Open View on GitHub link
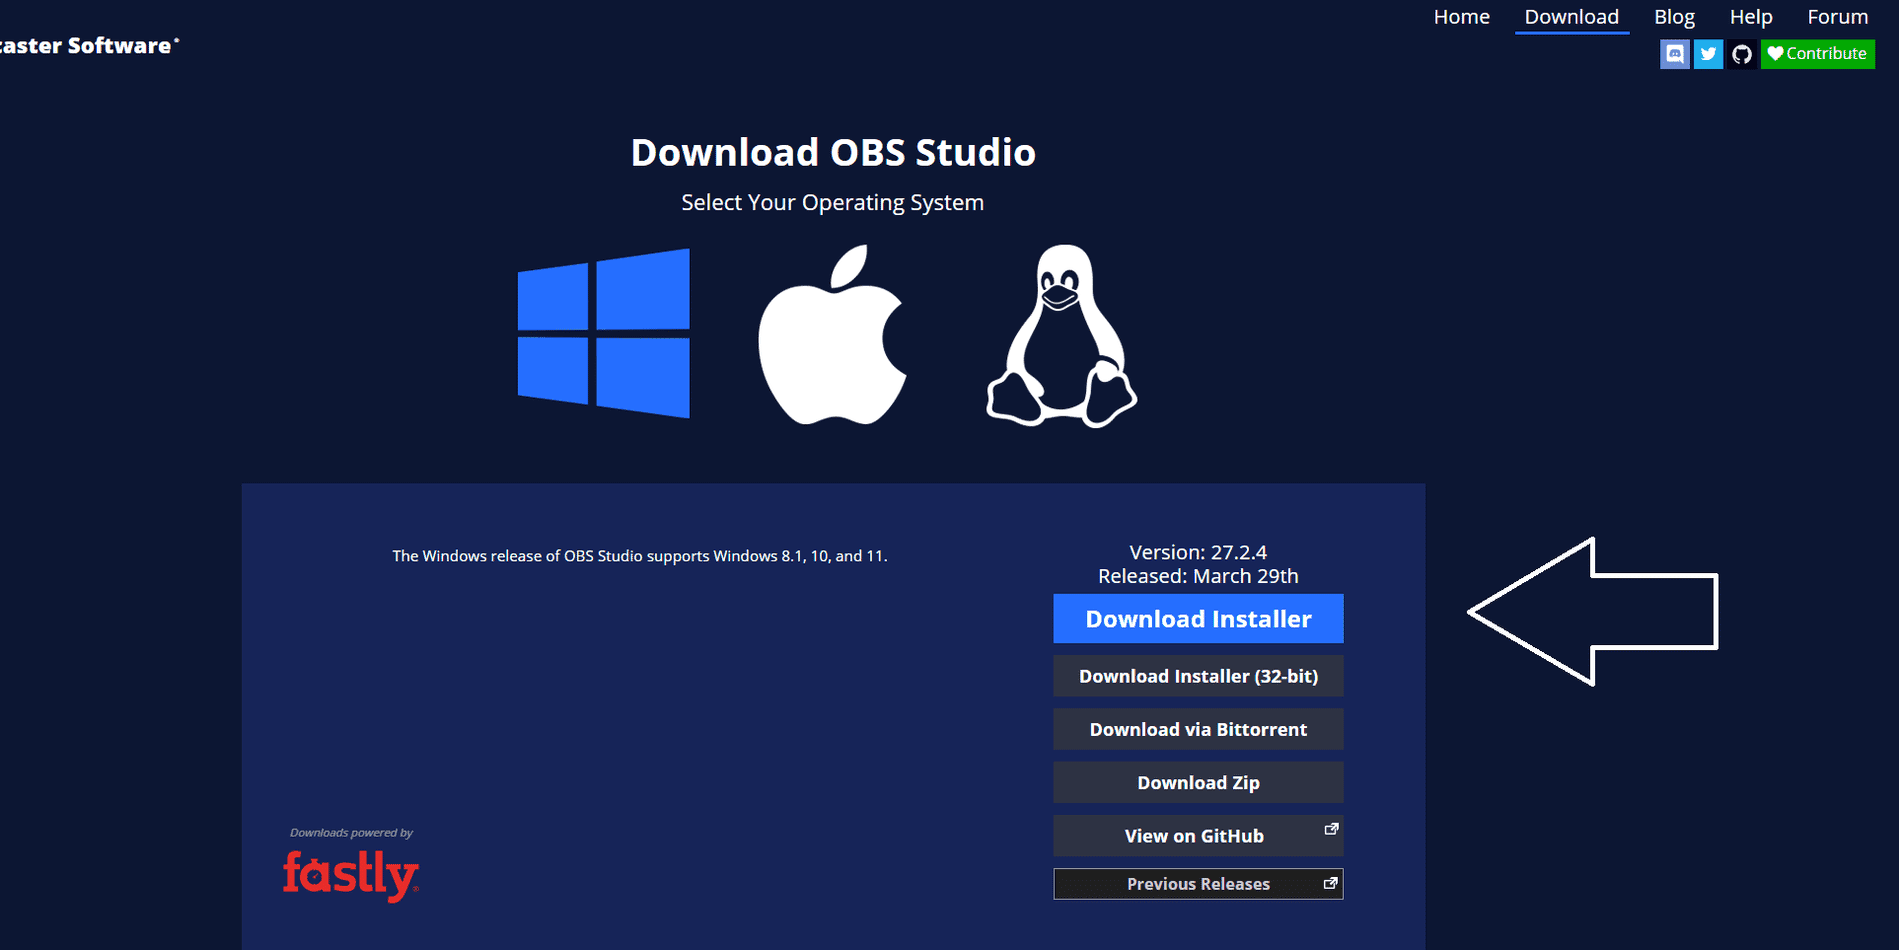 click(1198, 836)
